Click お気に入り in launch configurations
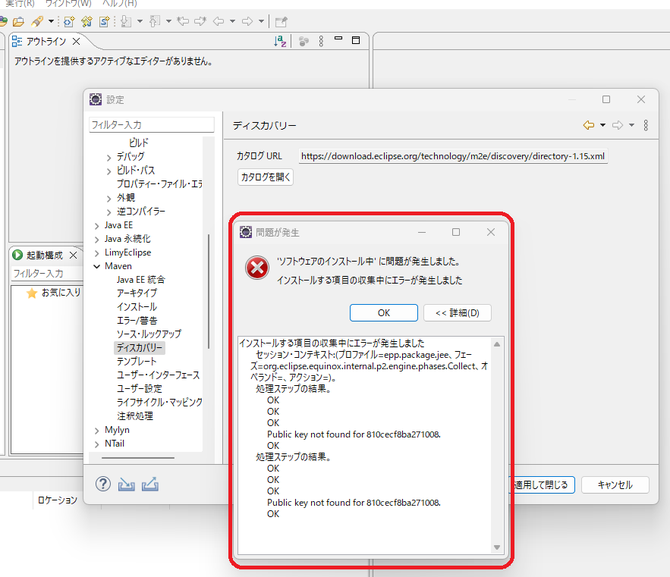The height and width of the screenshot is (577, 670). click(61, 292)
